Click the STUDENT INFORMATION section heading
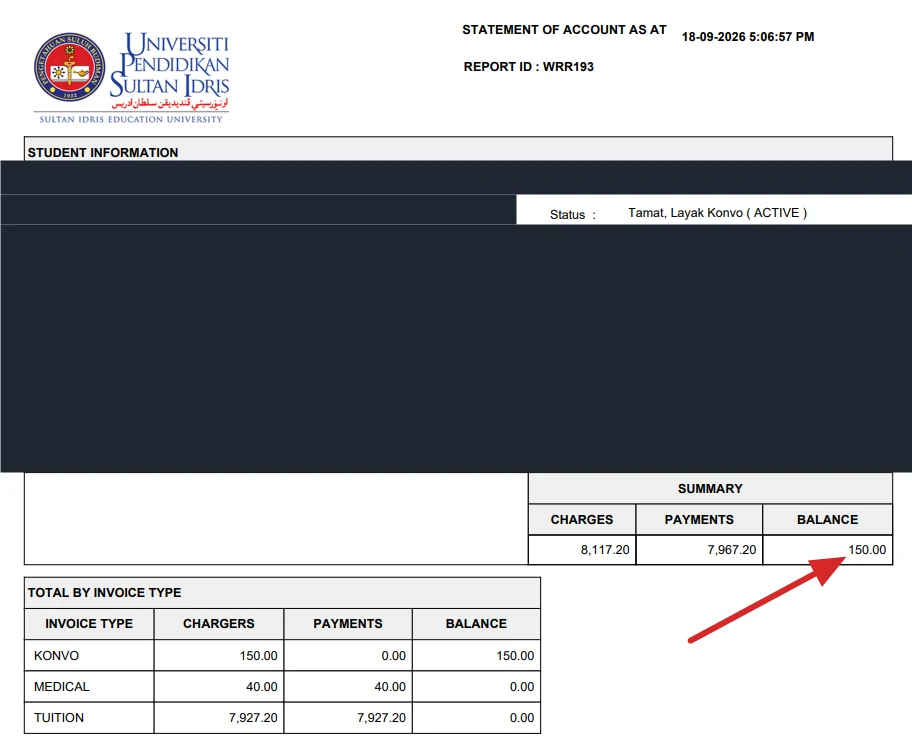 (103, 152)
